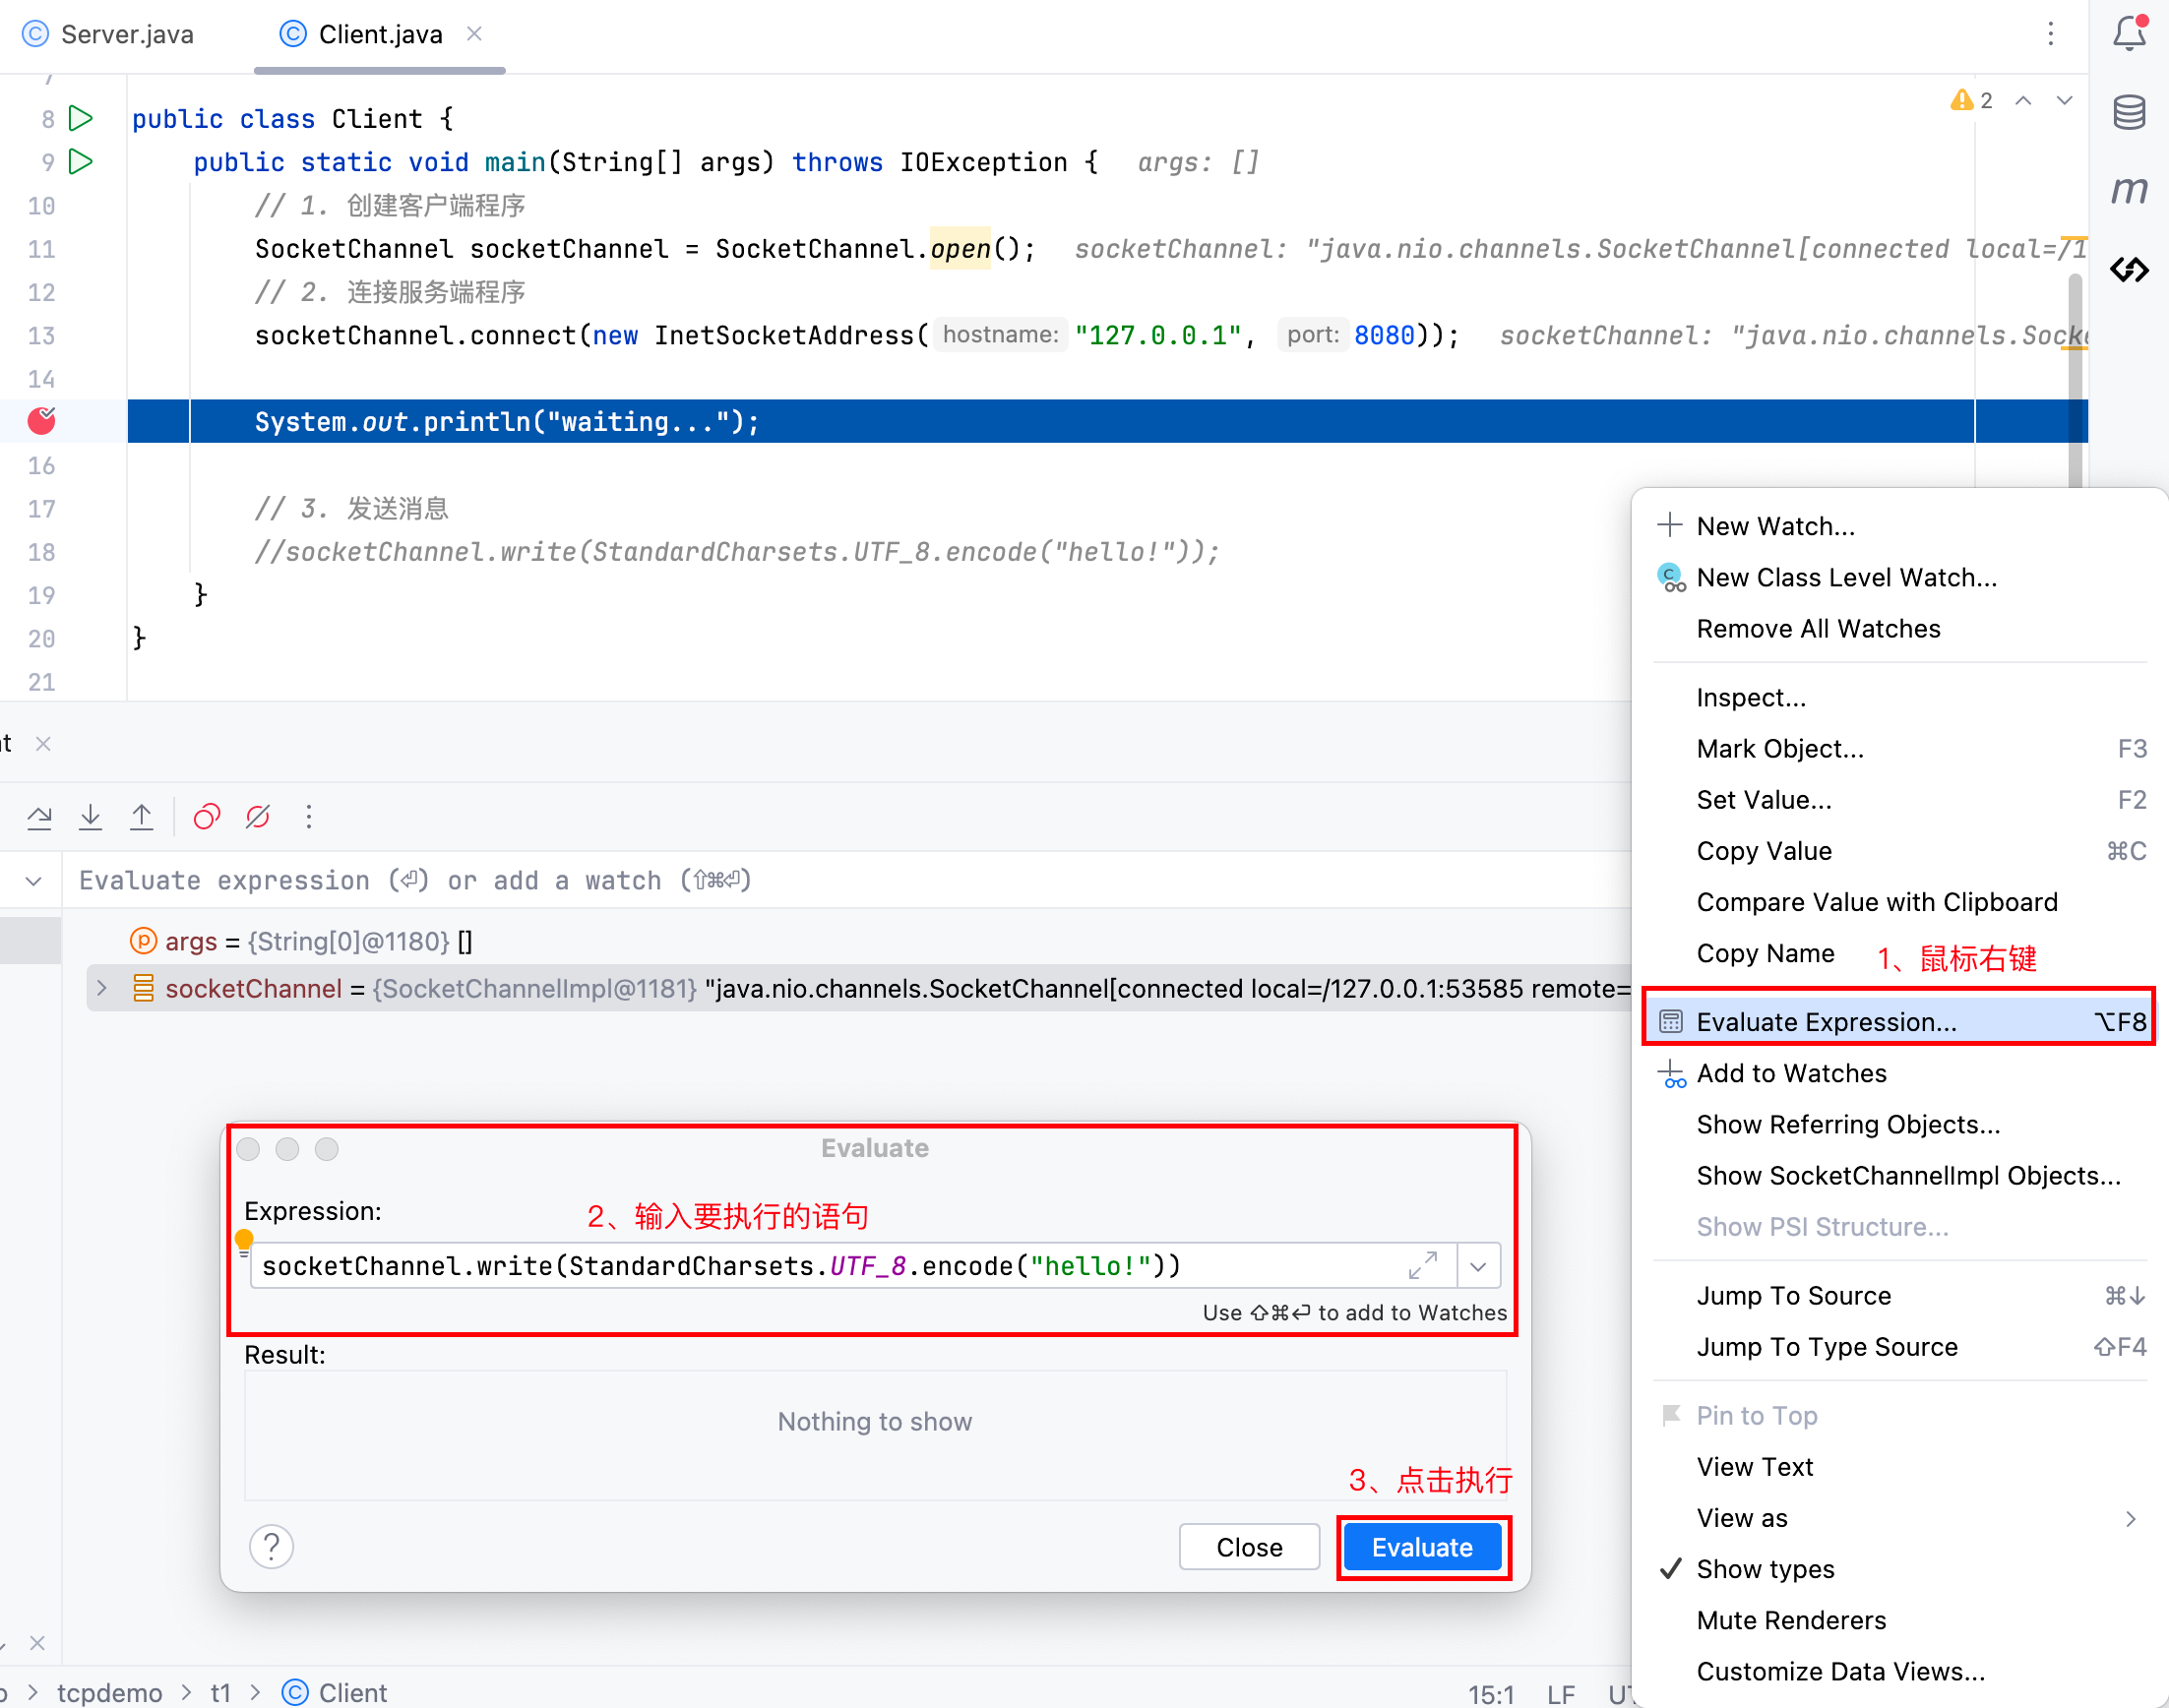Open the View as submenu
Image resolution: width=2169 pixels, height=1708 pixels.
tap(1900, 1517)
